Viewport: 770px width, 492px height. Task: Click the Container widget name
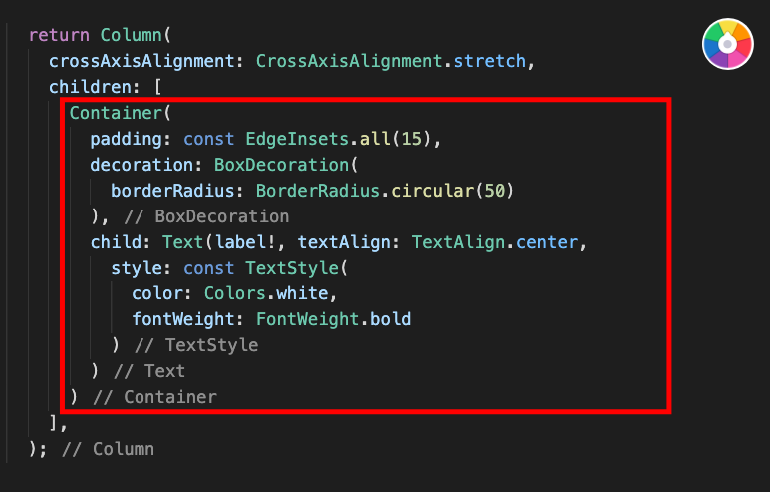116,113
